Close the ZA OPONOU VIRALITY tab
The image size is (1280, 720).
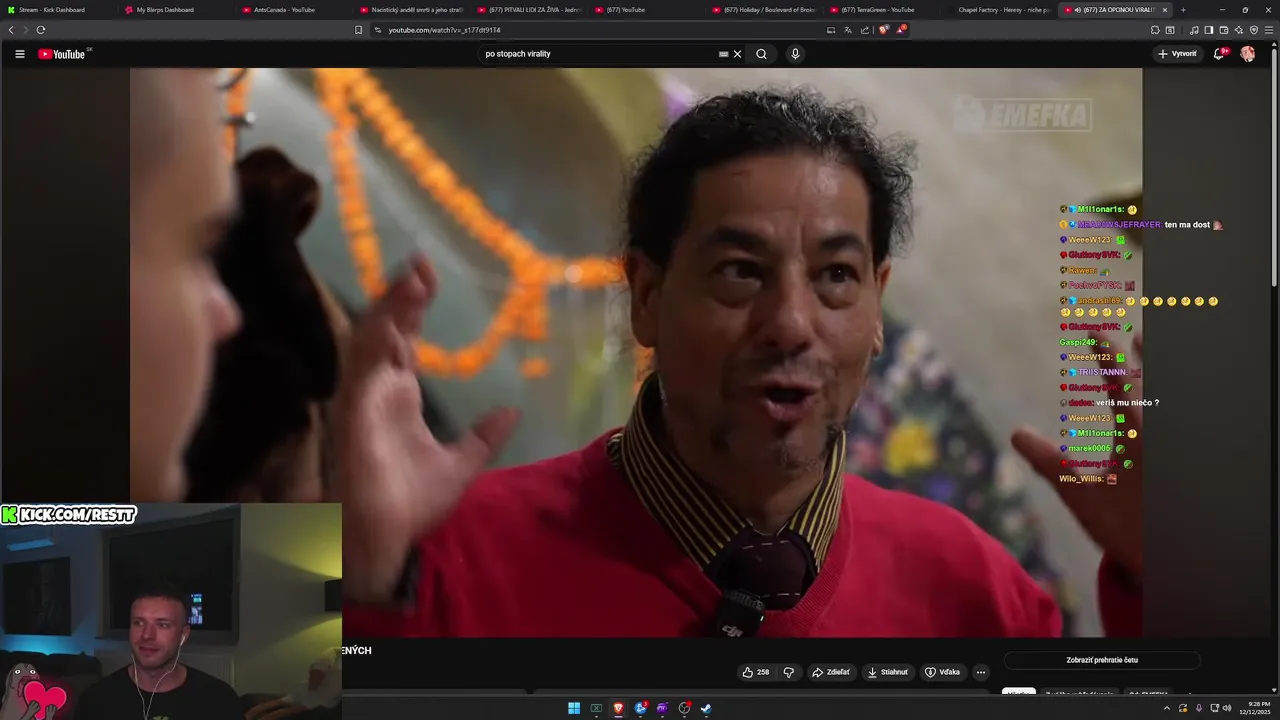(1164, 10)
